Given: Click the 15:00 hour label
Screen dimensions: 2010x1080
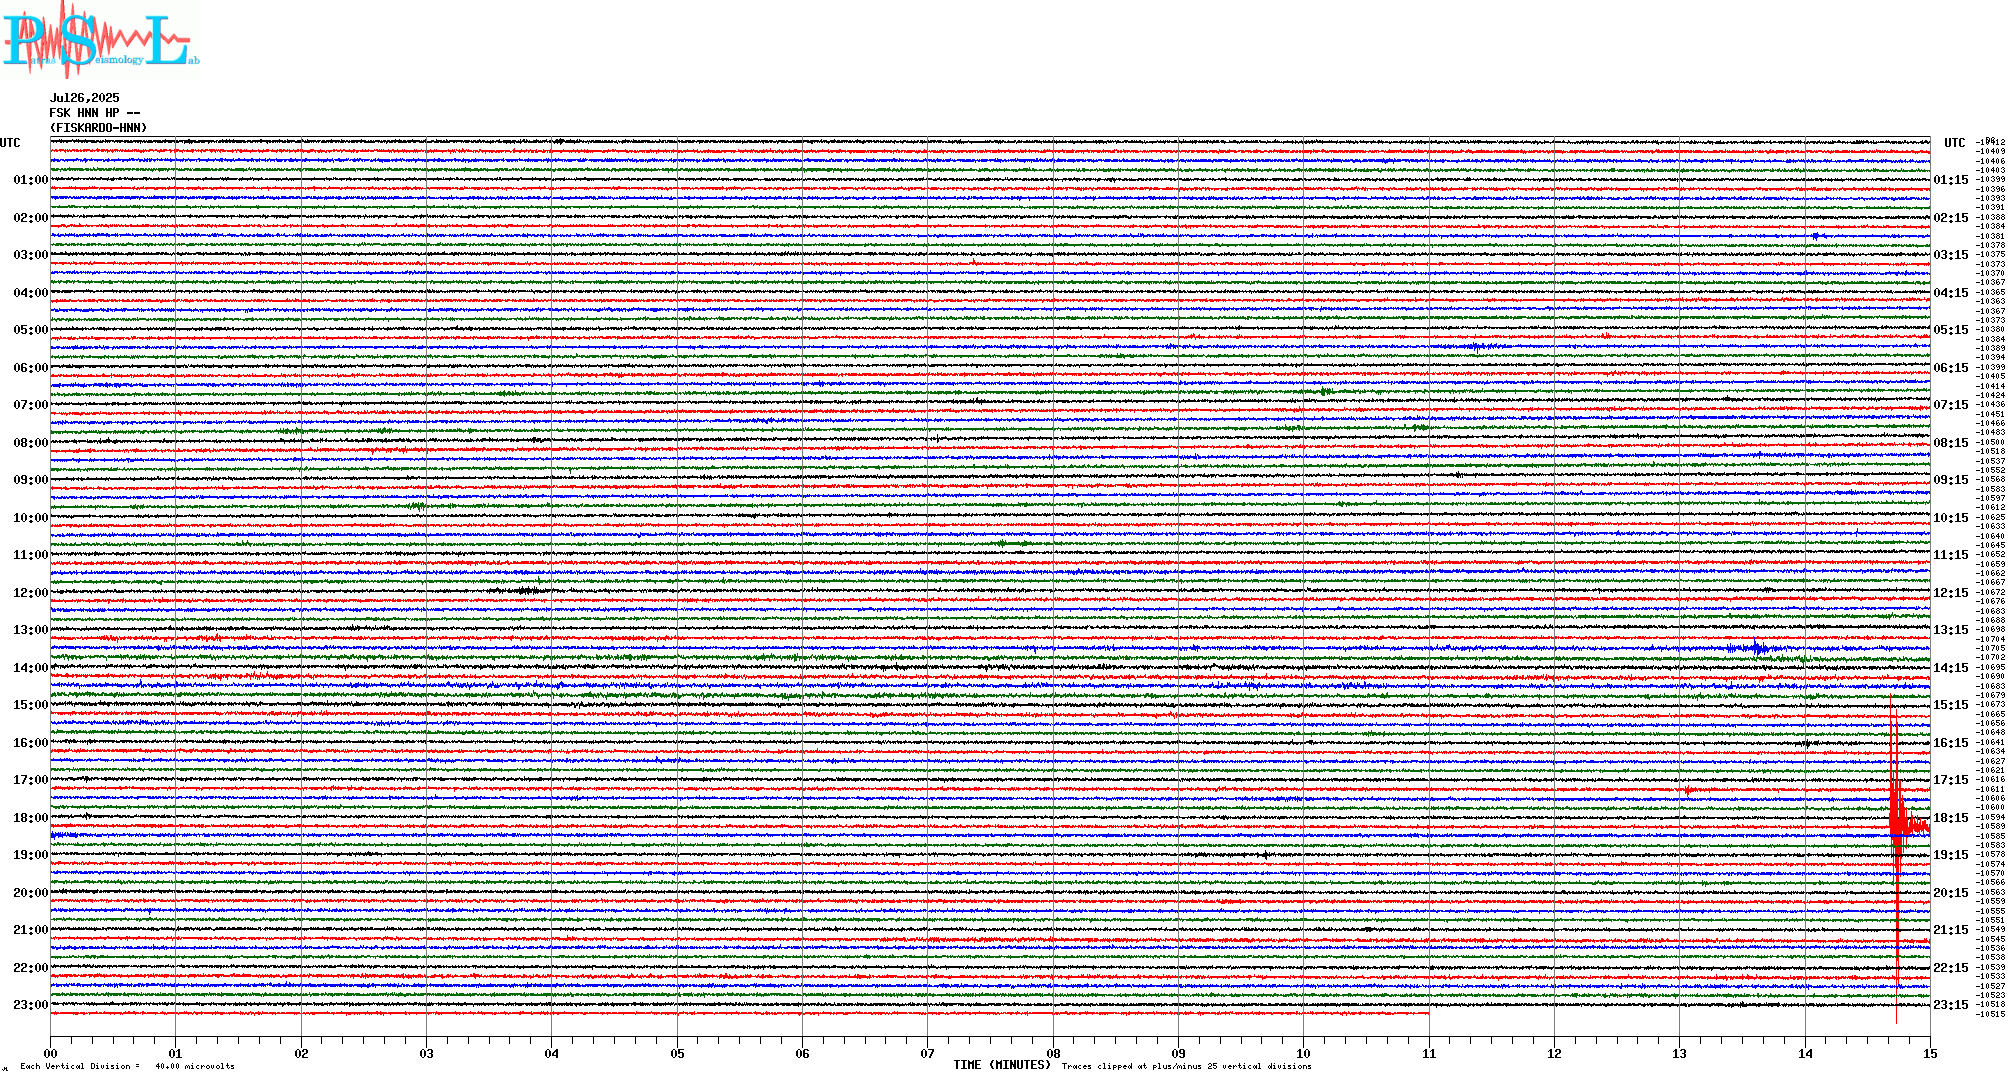Looking at the screenshot, I should tap(31, 705).
